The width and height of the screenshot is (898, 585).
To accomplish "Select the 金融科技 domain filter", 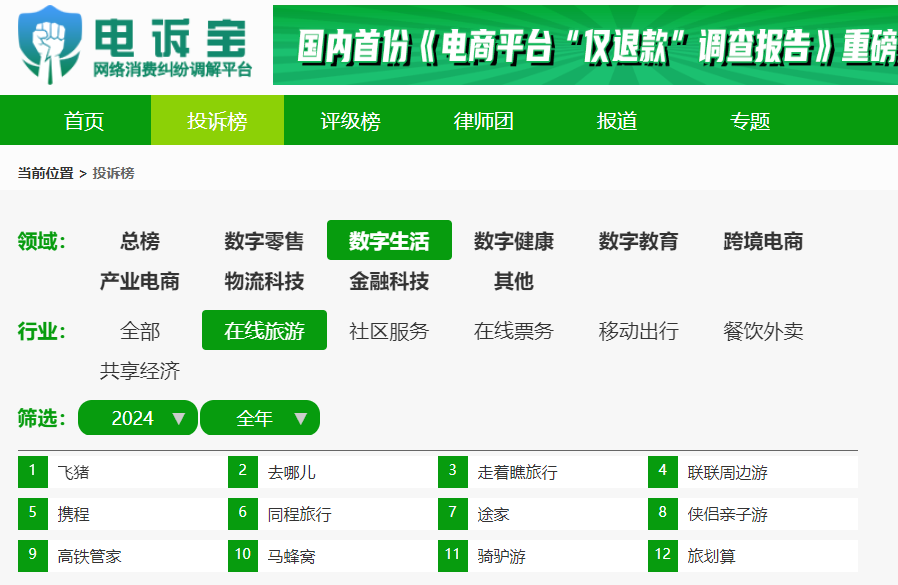I will click(389, 281).
